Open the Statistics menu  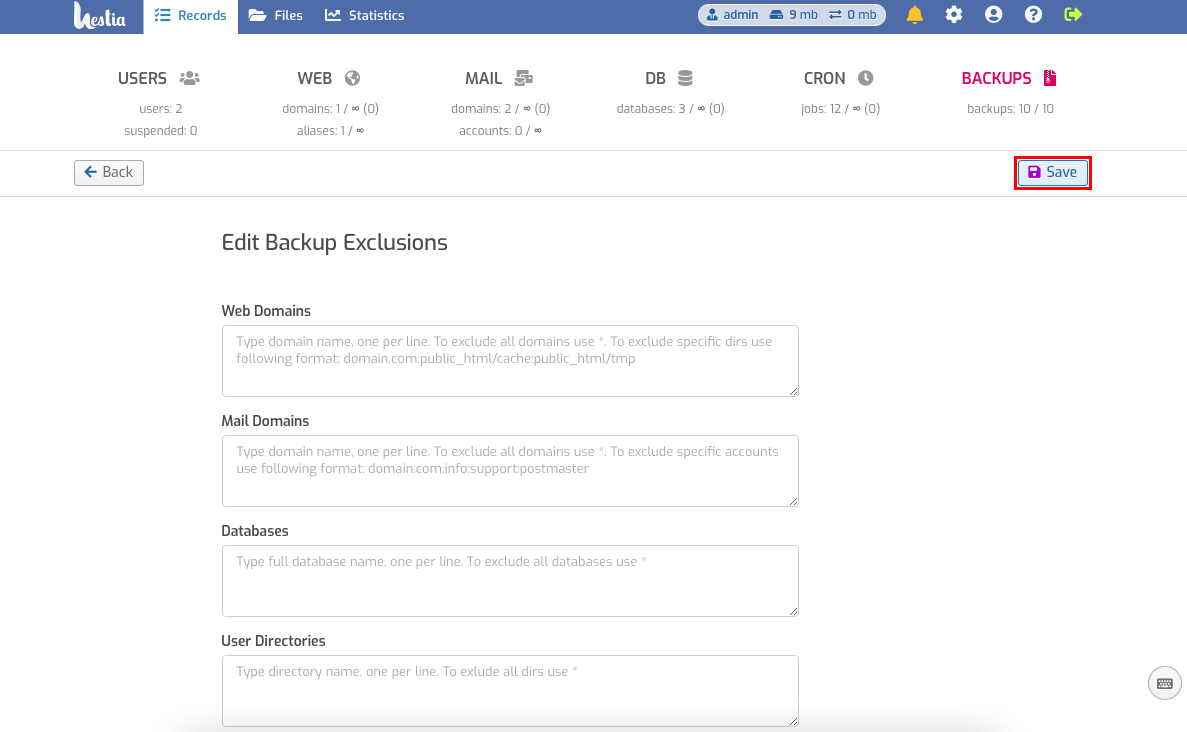coord(365,15)
